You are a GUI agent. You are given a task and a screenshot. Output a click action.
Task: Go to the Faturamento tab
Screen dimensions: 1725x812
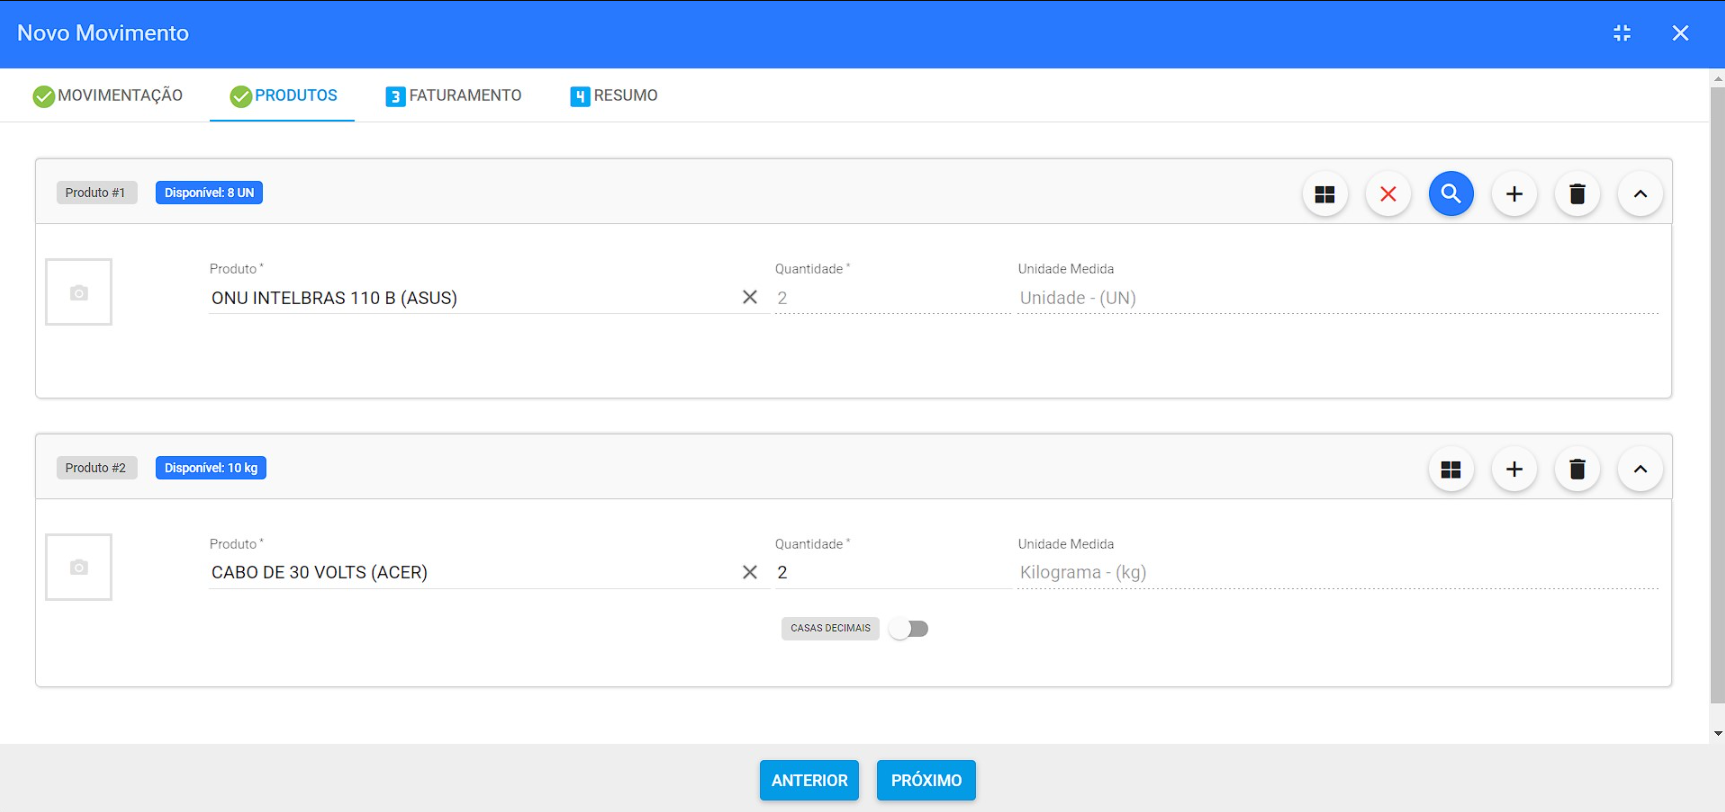click(454, 96)
